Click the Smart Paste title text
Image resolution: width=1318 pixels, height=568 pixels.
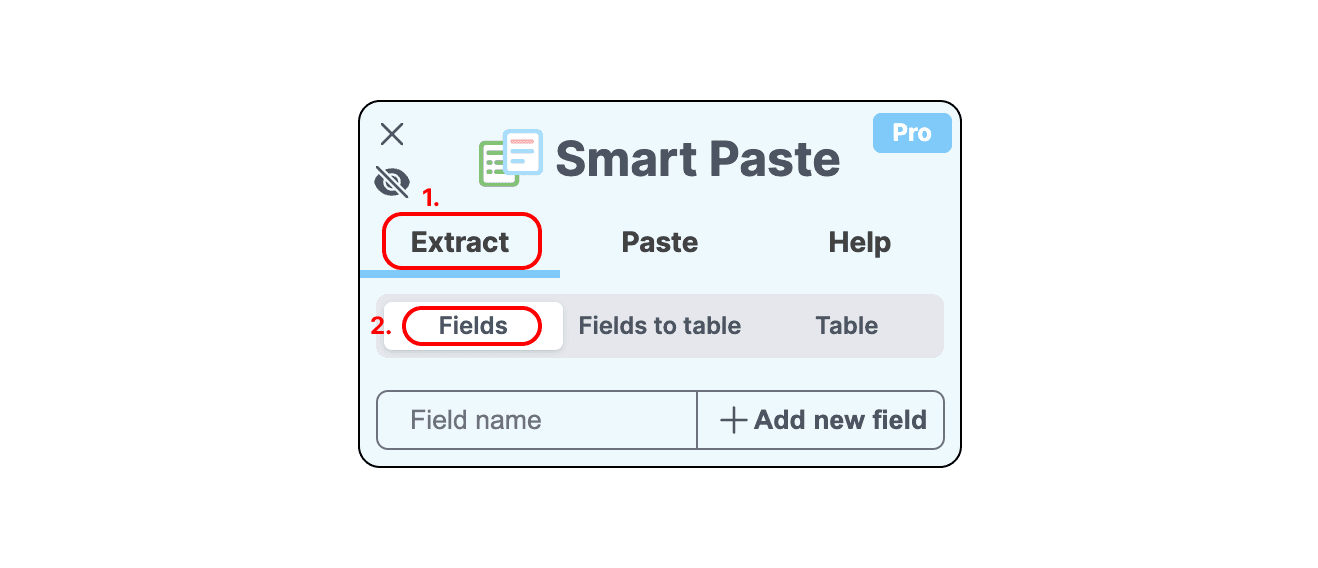pos(698,160)
